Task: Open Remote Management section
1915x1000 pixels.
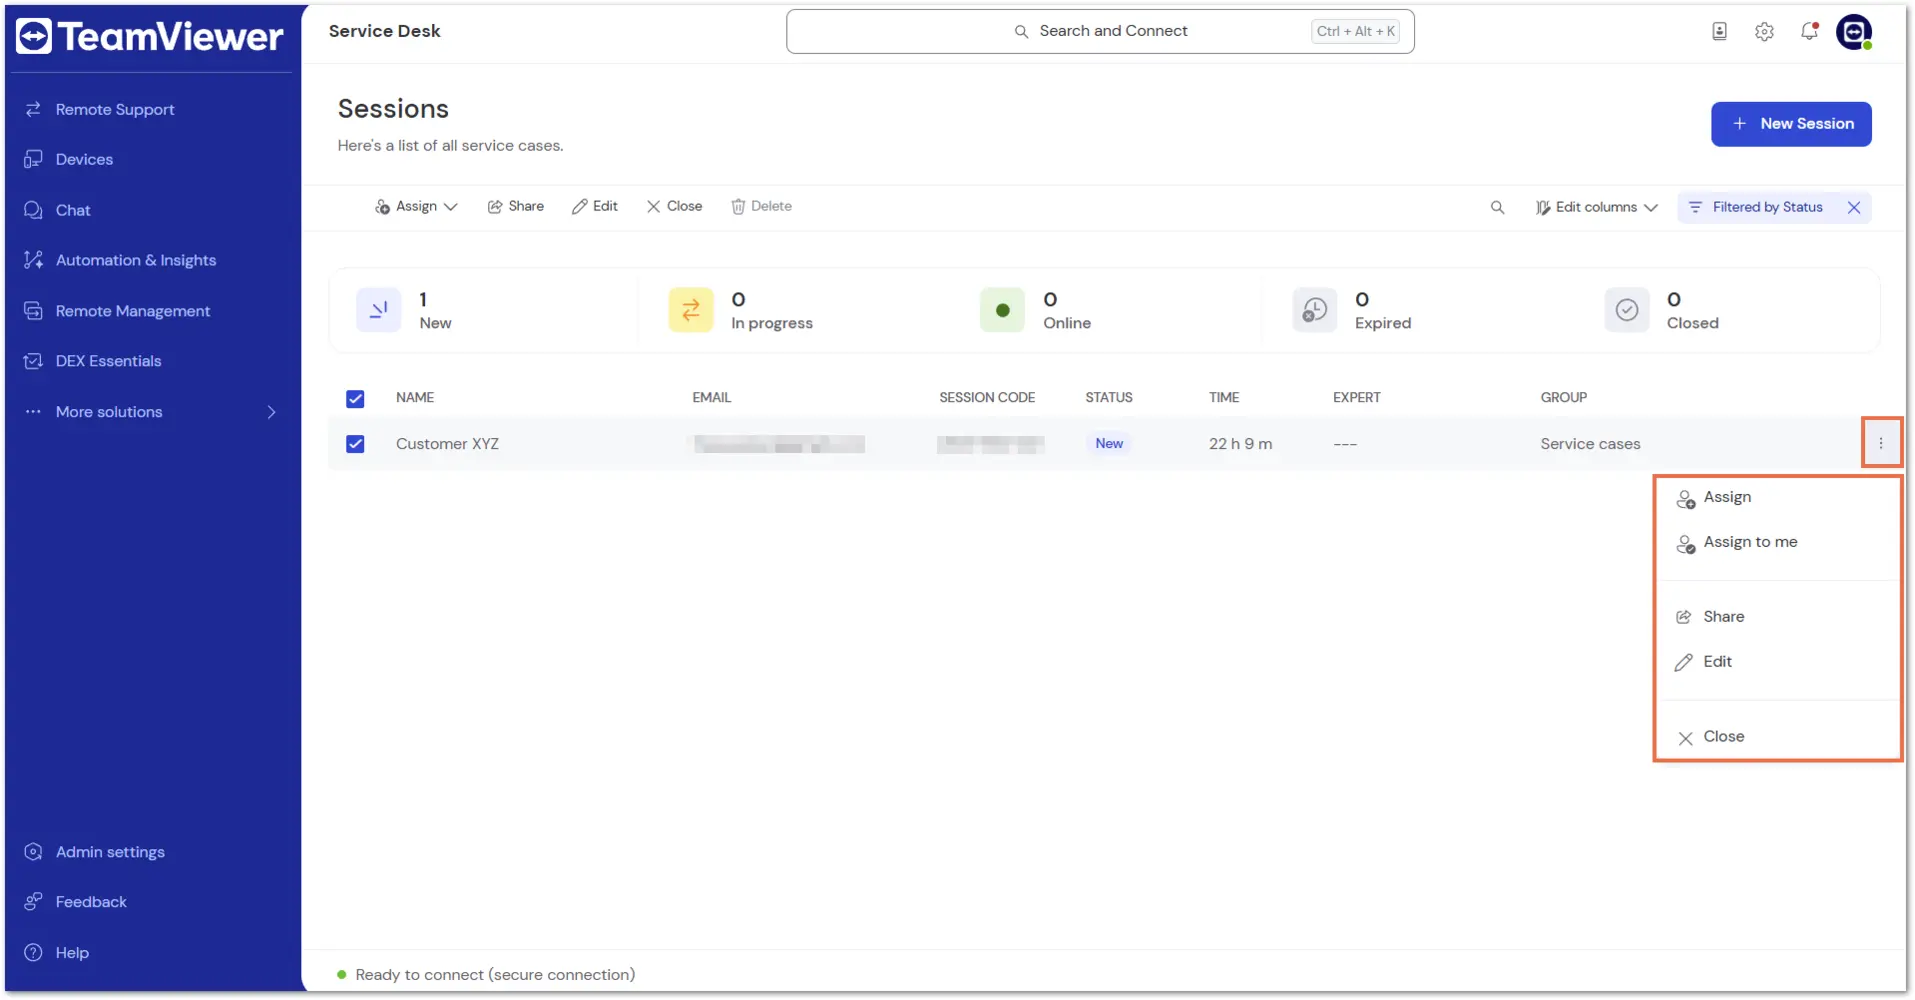Action: [132, 311]
